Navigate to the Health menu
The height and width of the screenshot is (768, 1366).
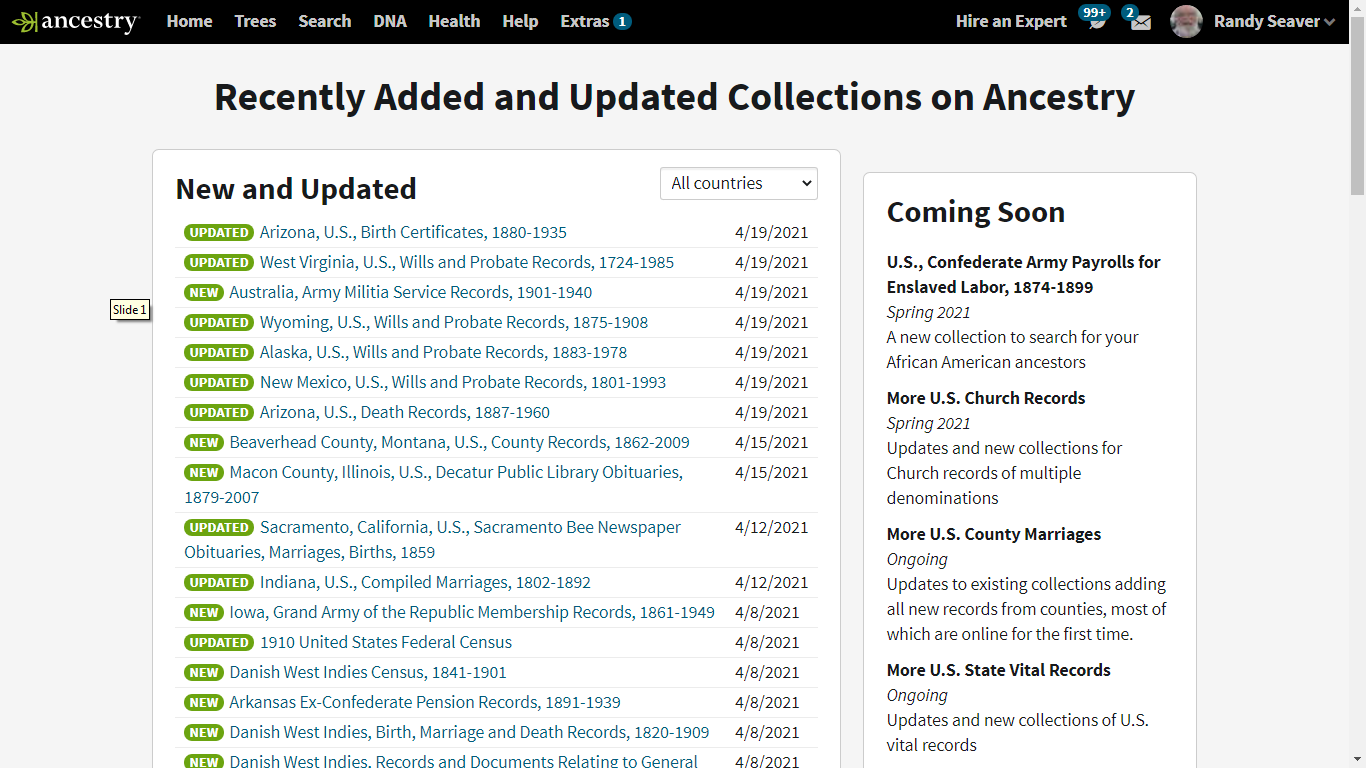454,20
